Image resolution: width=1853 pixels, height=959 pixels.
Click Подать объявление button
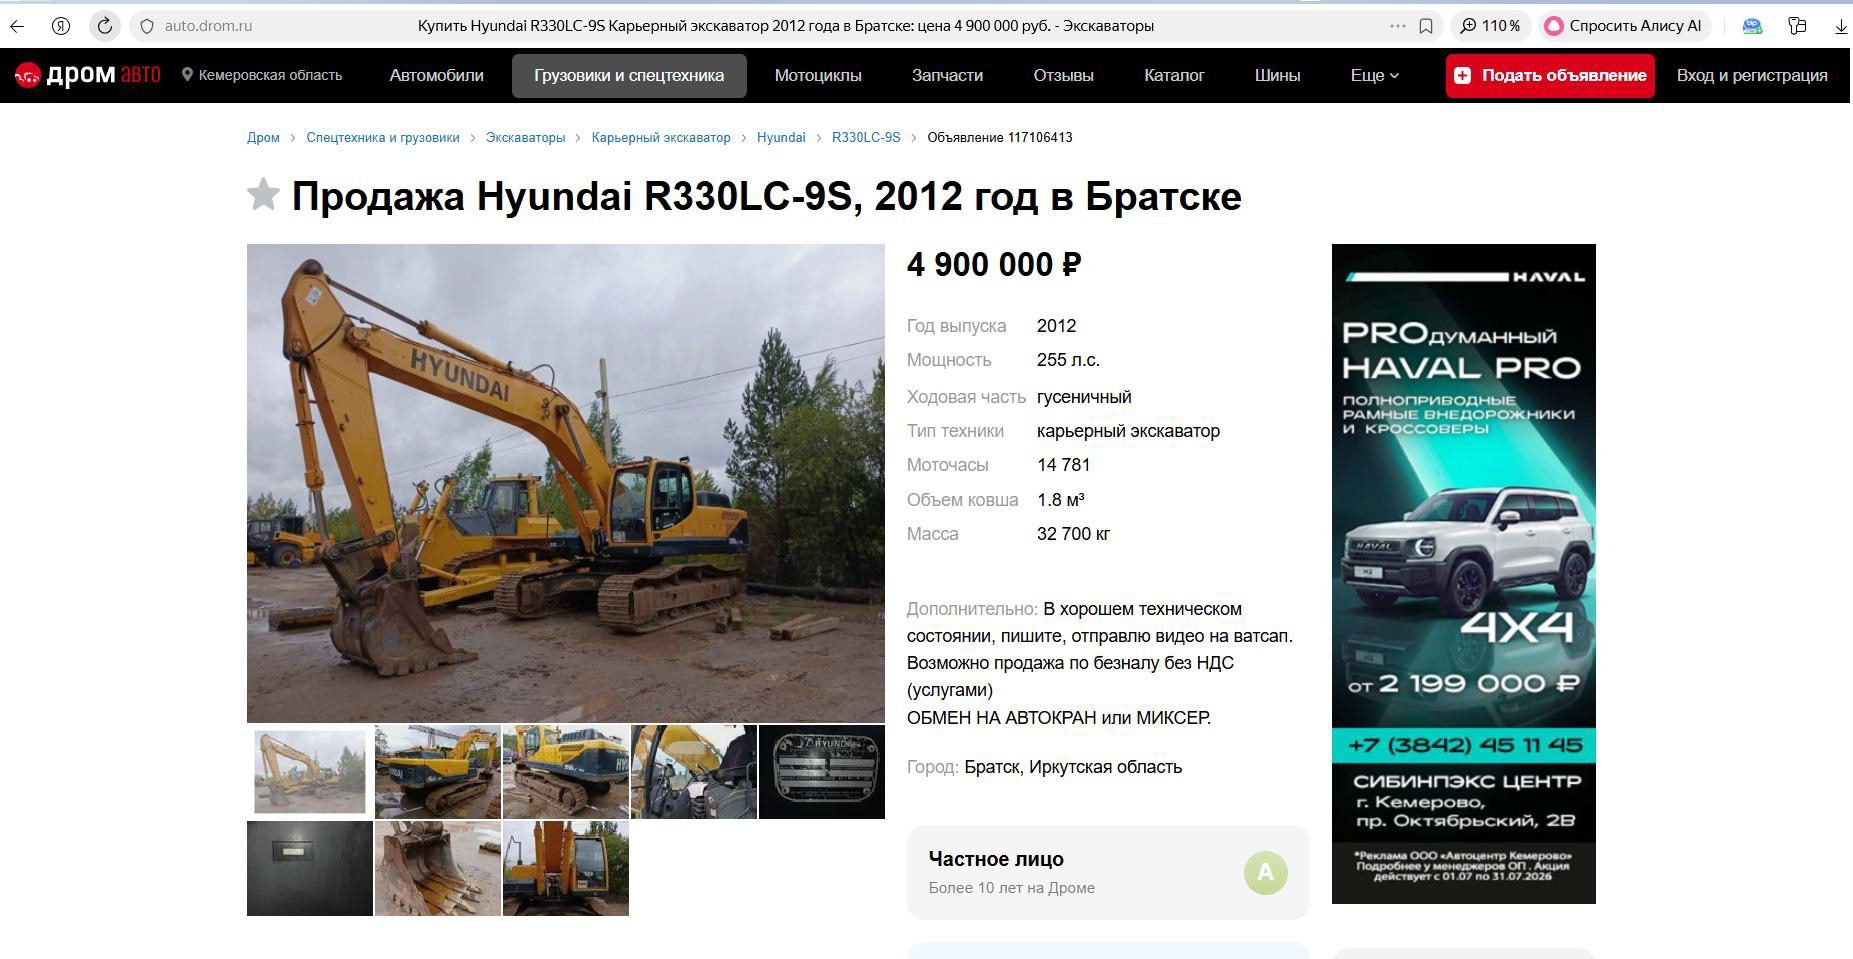(1550, 75)
